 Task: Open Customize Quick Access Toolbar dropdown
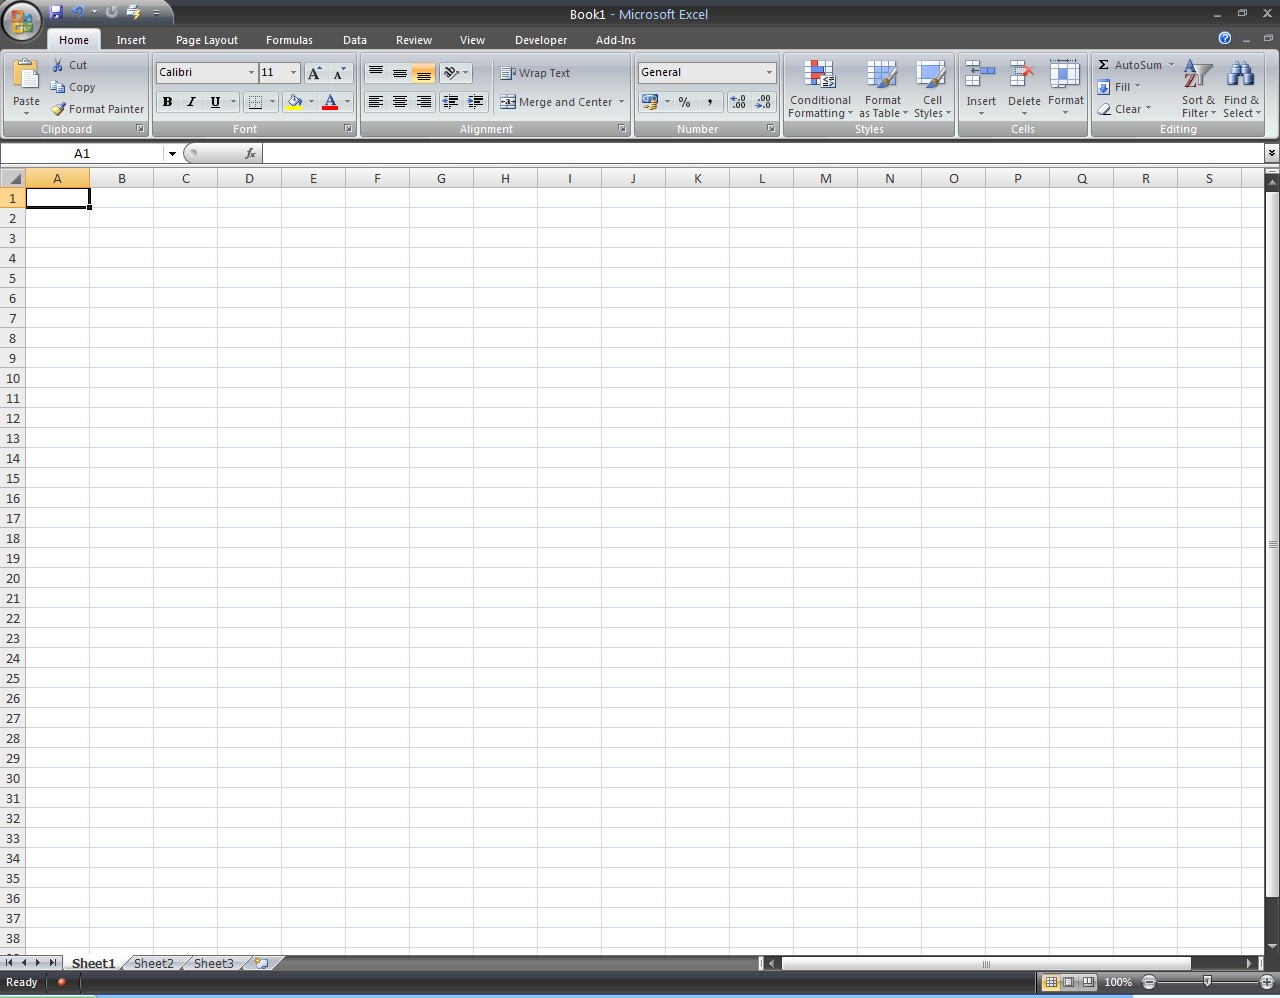point(156,12)
